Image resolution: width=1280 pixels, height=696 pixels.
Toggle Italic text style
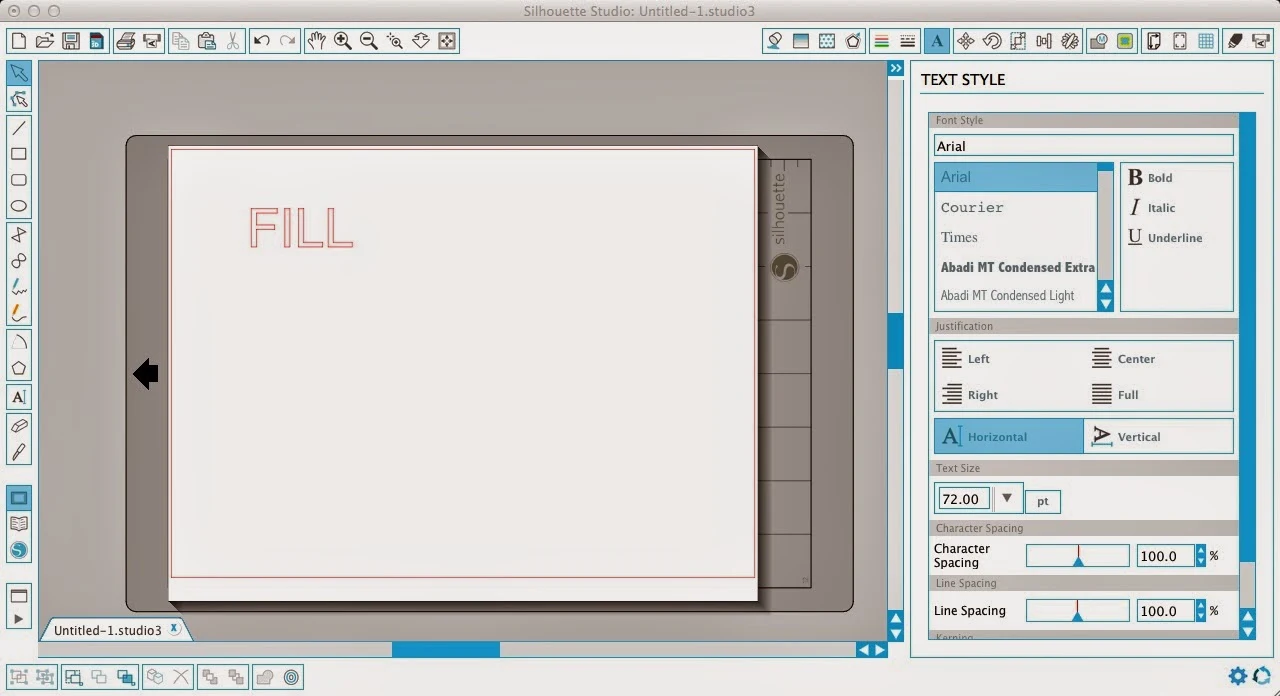click(x=1152, y=208)
